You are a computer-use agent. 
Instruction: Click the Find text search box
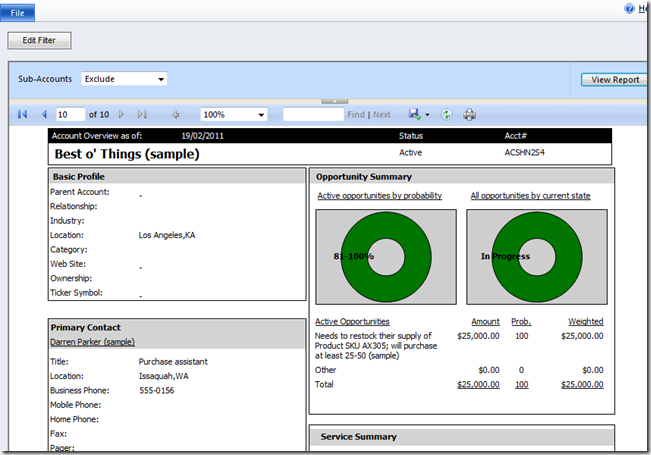[313, 115]
